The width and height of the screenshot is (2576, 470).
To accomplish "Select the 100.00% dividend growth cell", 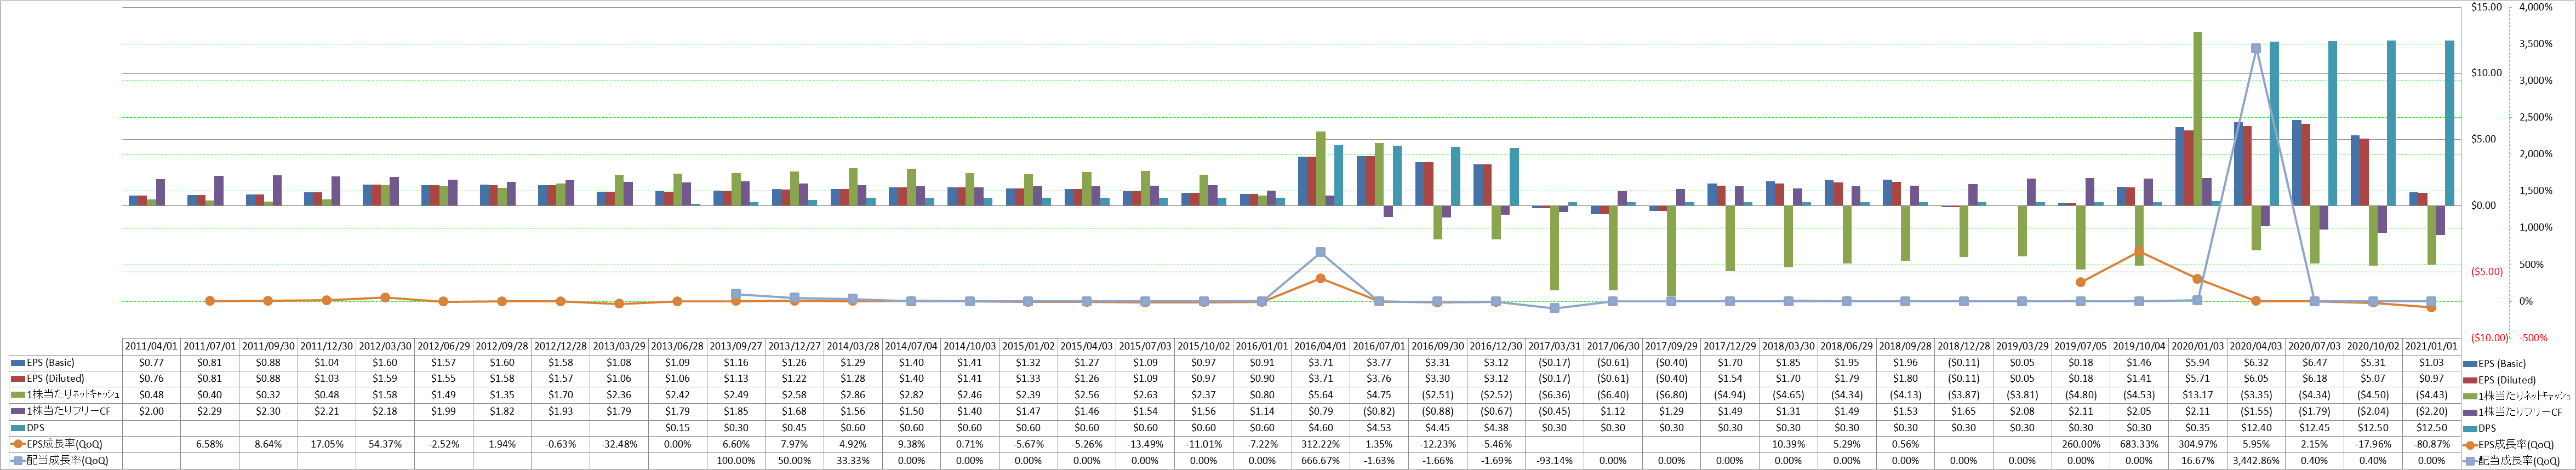I will (736, 461).
